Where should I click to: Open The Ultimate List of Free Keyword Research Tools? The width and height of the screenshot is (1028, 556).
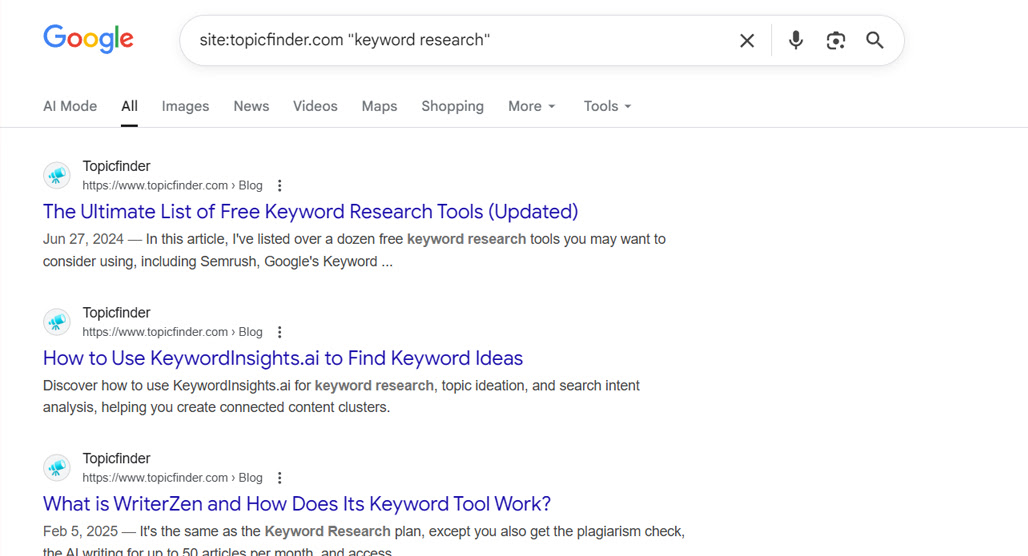pos(311,212)
